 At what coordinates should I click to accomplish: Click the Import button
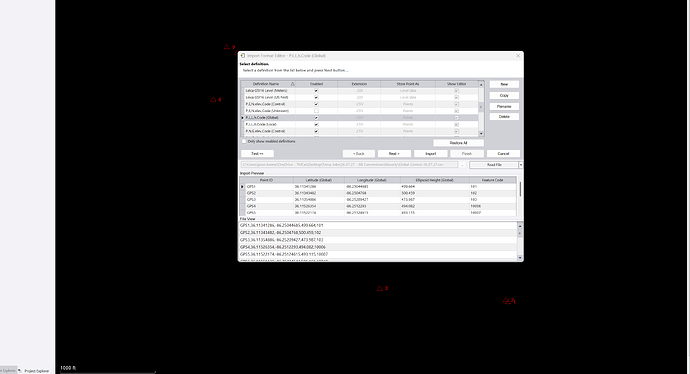[x=431, y=154]
